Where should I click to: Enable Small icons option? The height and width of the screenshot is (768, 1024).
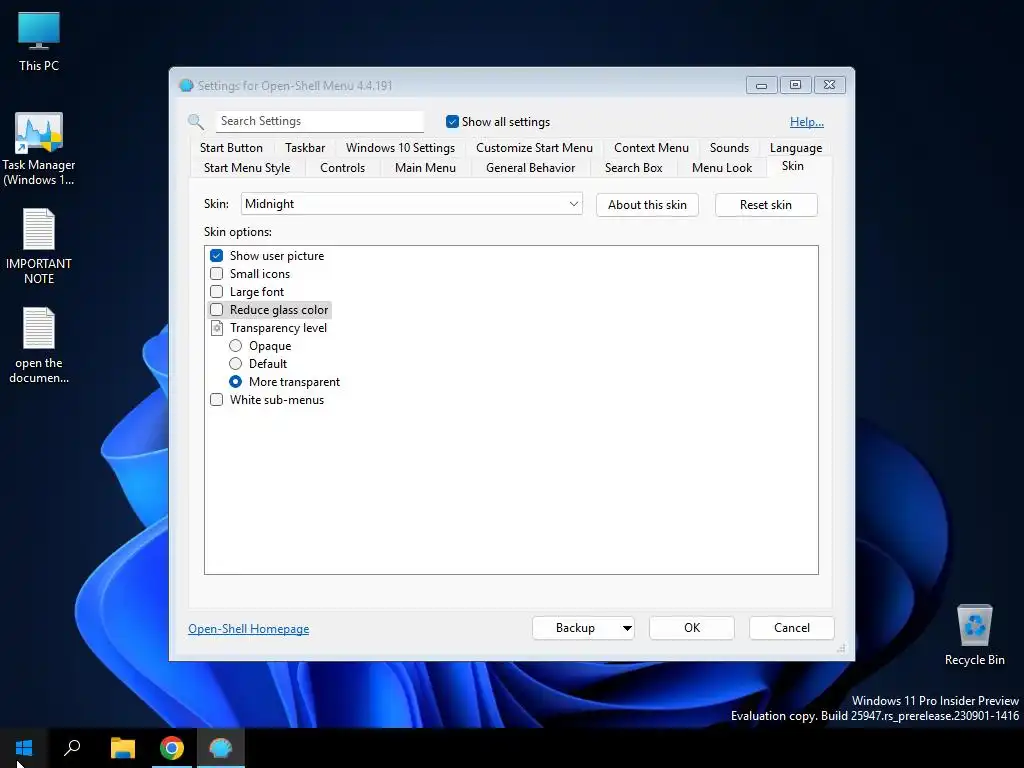pos(217,274)
